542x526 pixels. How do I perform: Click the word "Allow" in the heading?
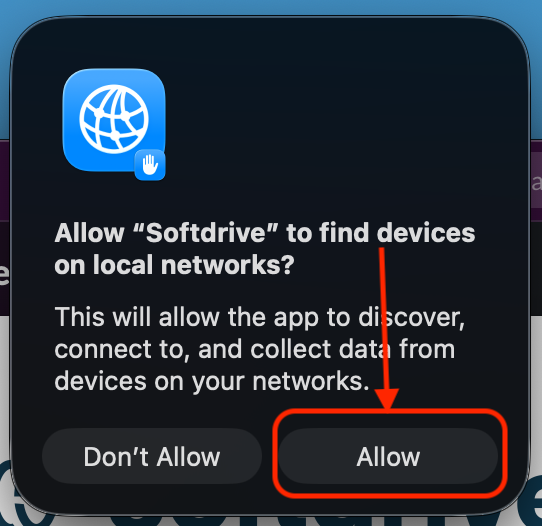(x=89, y=233)
